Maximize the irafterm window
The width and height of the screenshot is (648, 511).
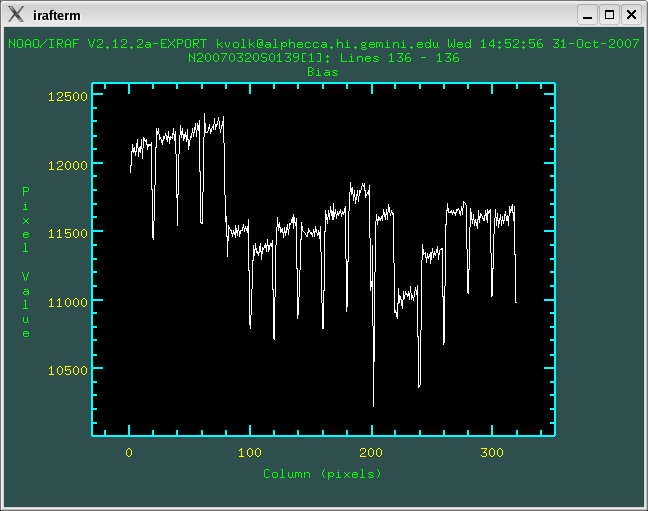pyautogui.click(x=609, y=15)
